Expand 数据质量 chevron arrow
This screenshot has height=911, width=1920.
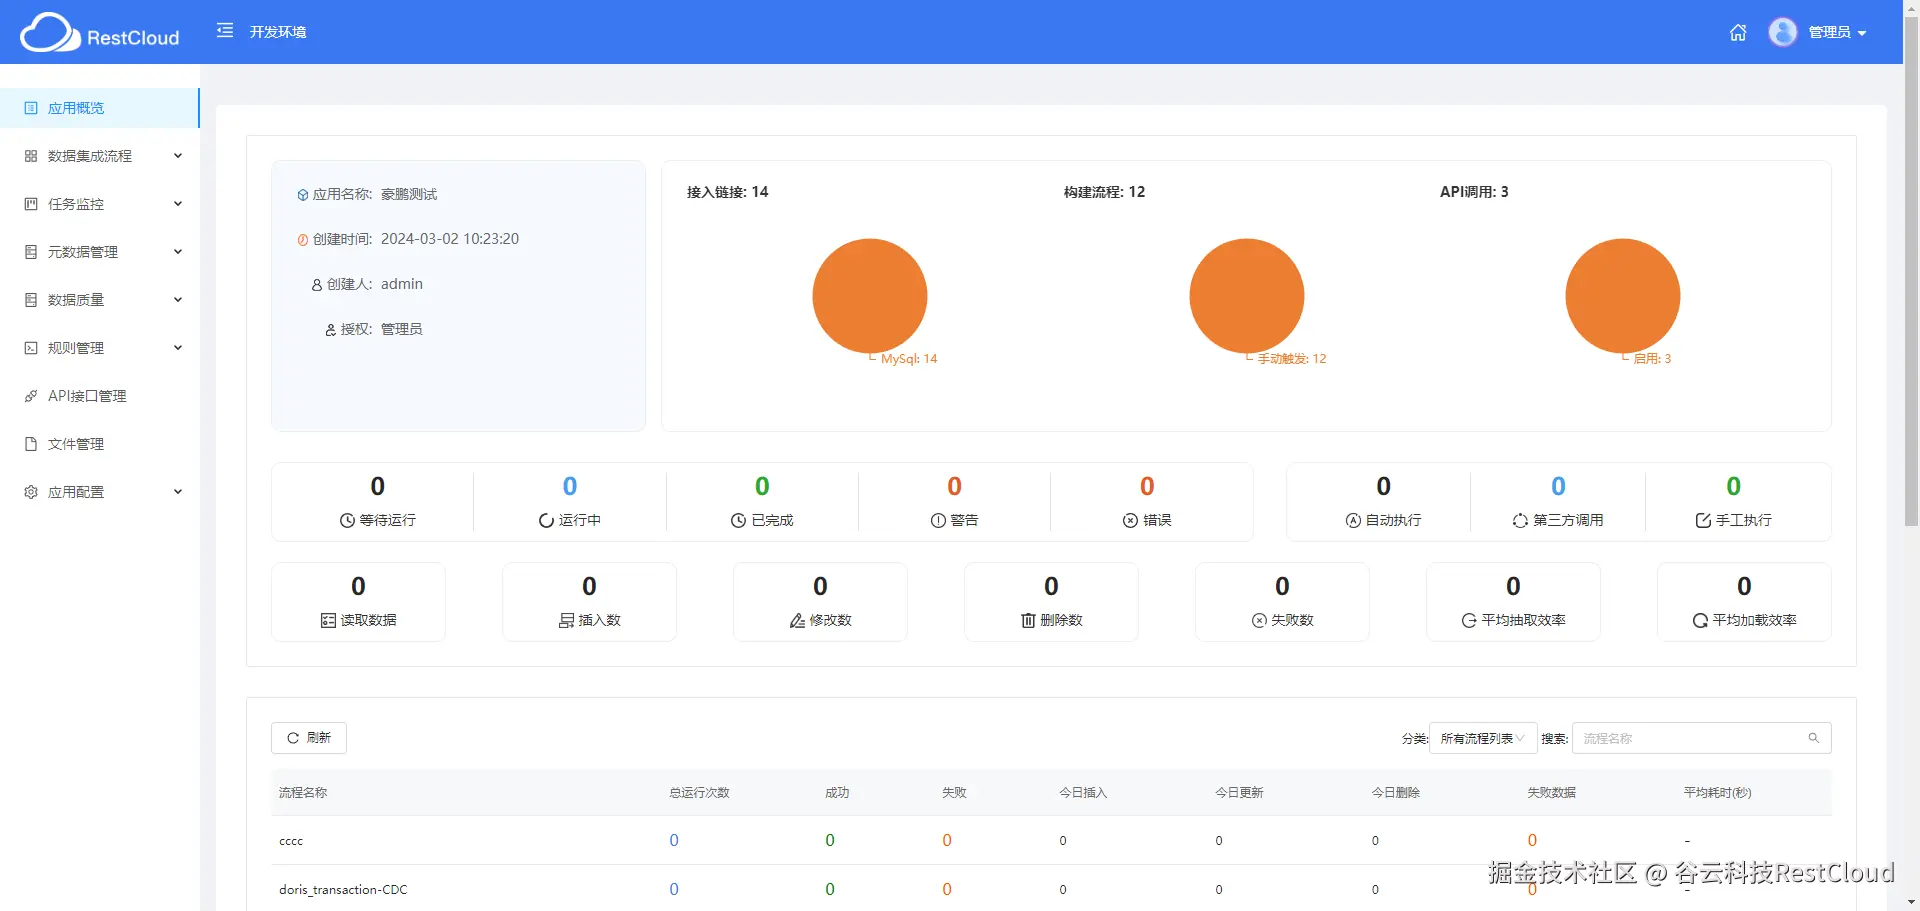pyautogui.click(x=178, y=300)
